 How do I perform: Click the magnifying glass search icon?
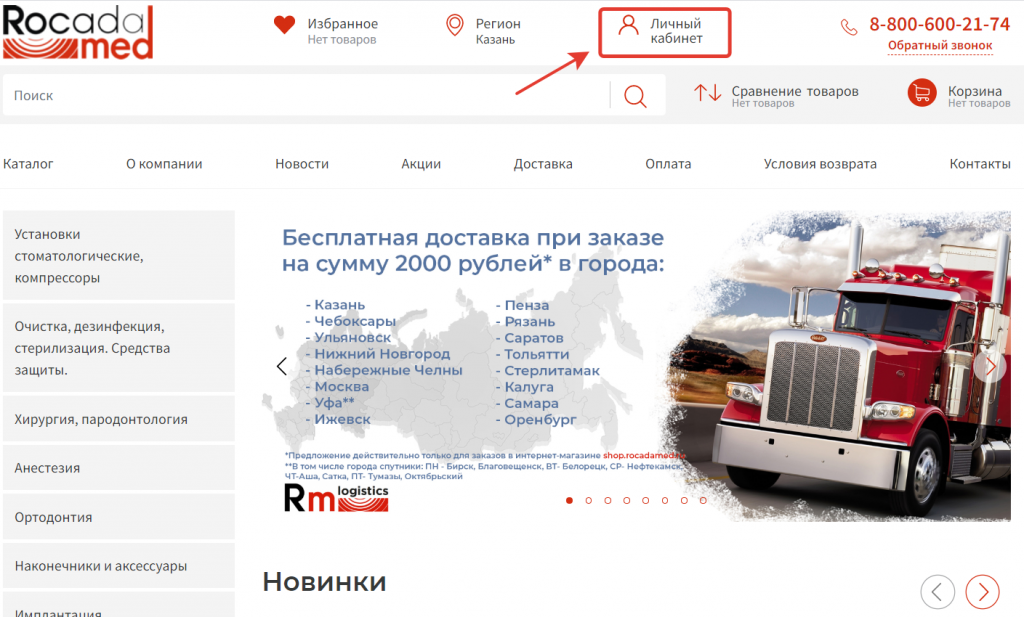[635, 96]
